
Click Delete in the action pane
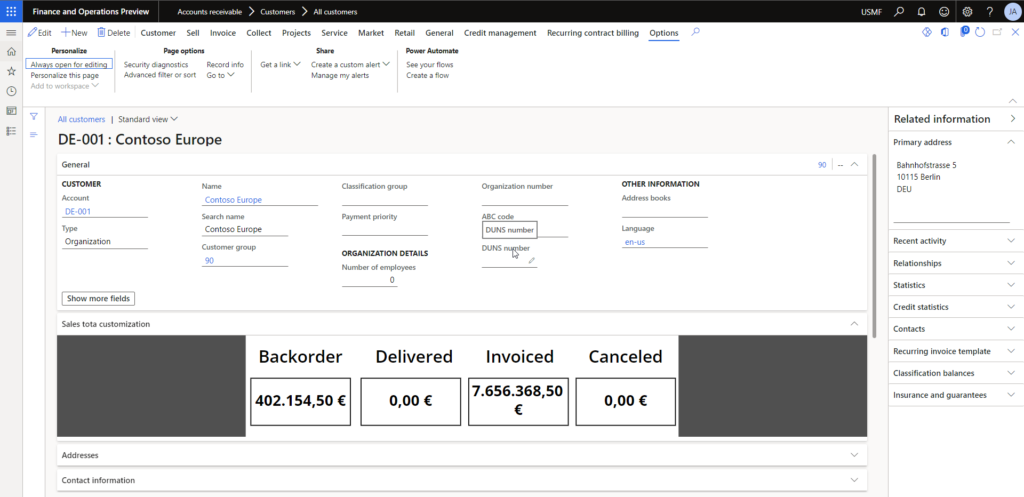pyautogui.click(x=114, y=33)
